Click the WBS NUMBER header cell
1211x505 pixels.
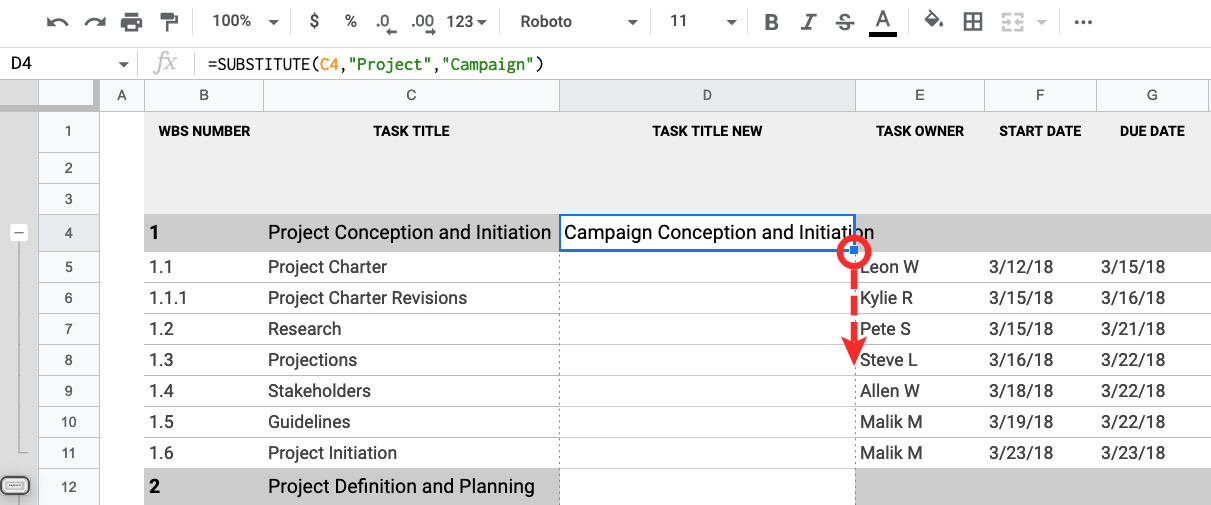pos(204,131)
